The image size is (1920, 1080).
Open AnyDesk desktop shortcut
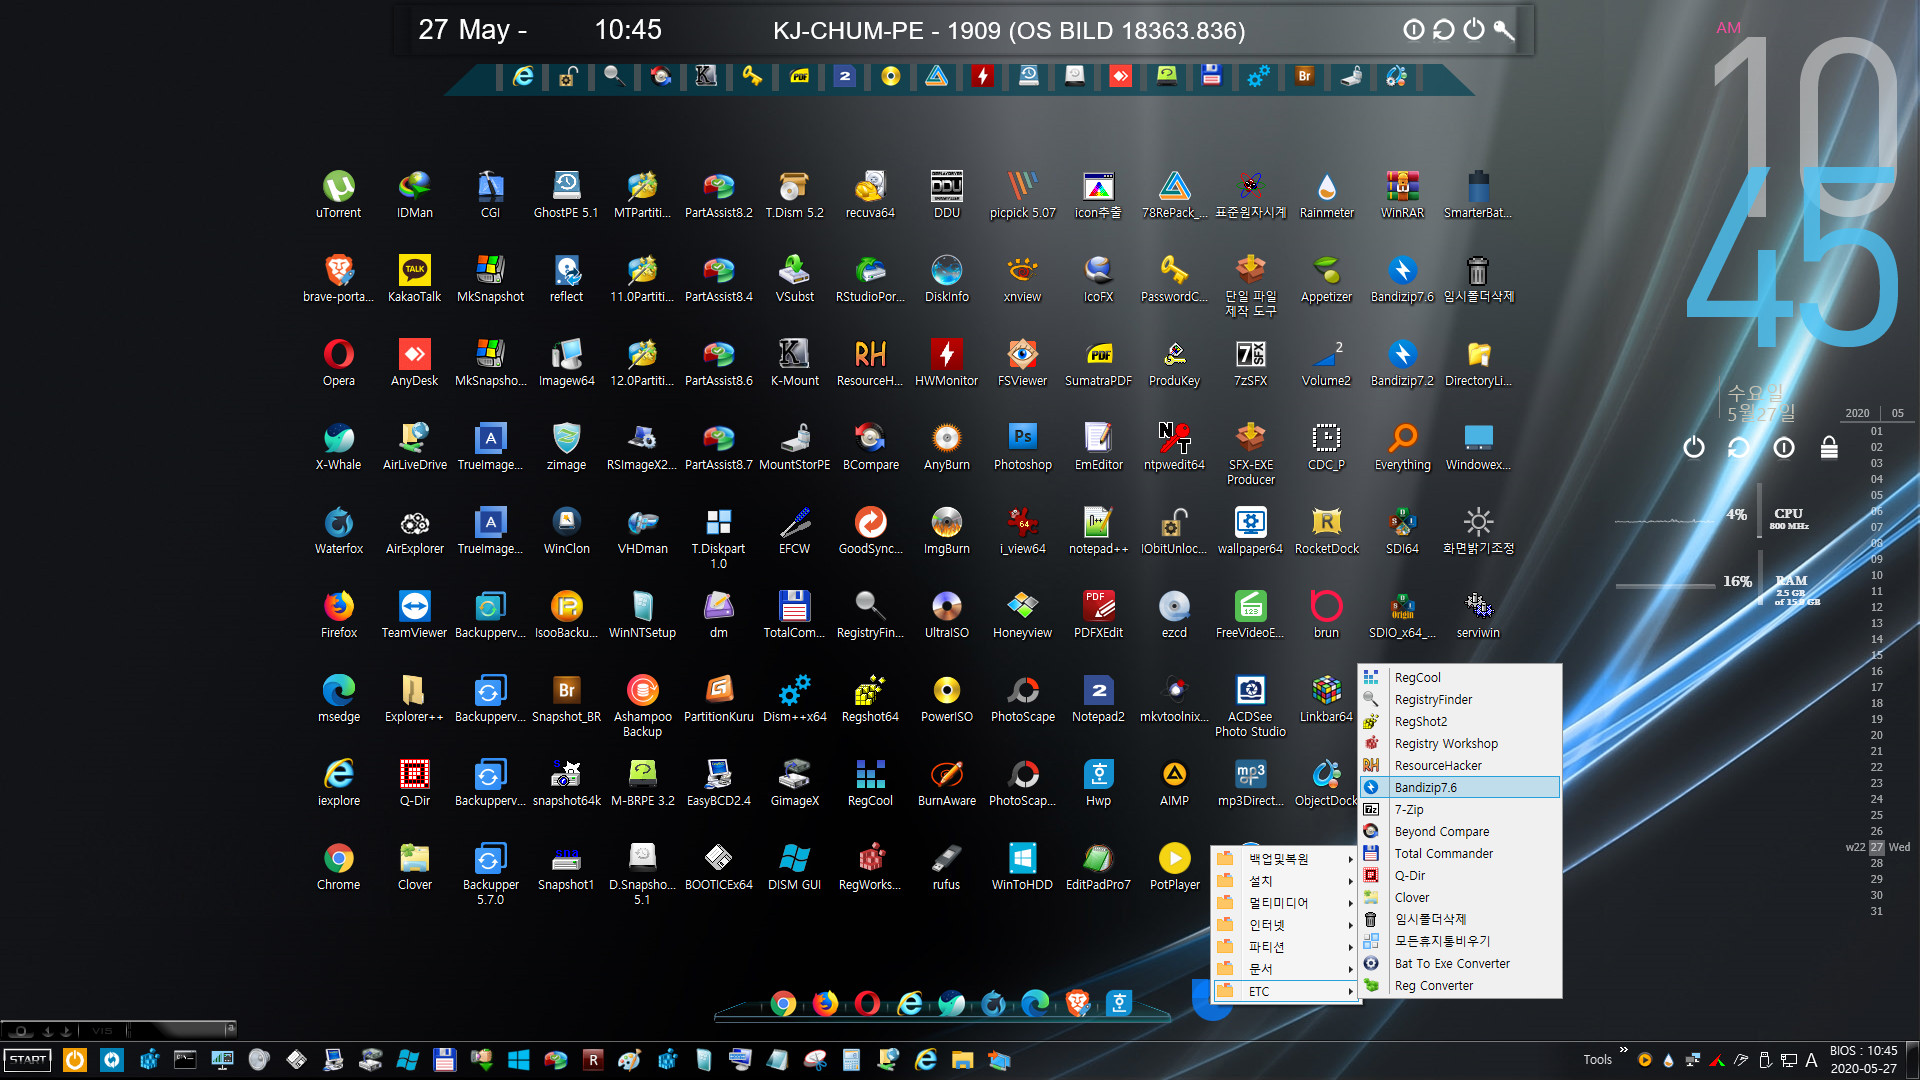(x=414, y=362)
